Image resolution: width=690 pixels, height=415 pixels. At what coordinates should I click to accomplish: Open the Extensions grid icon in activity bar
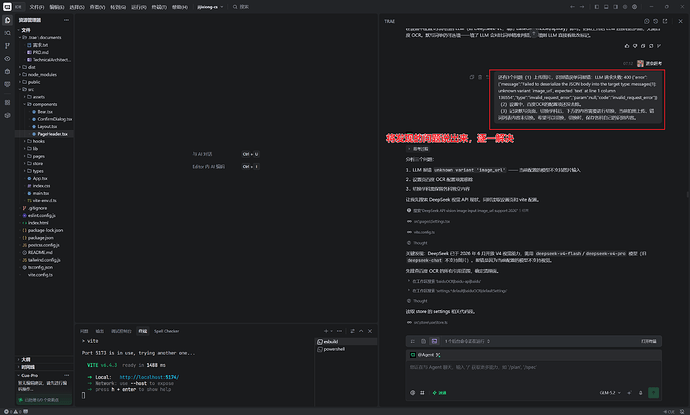7,103
